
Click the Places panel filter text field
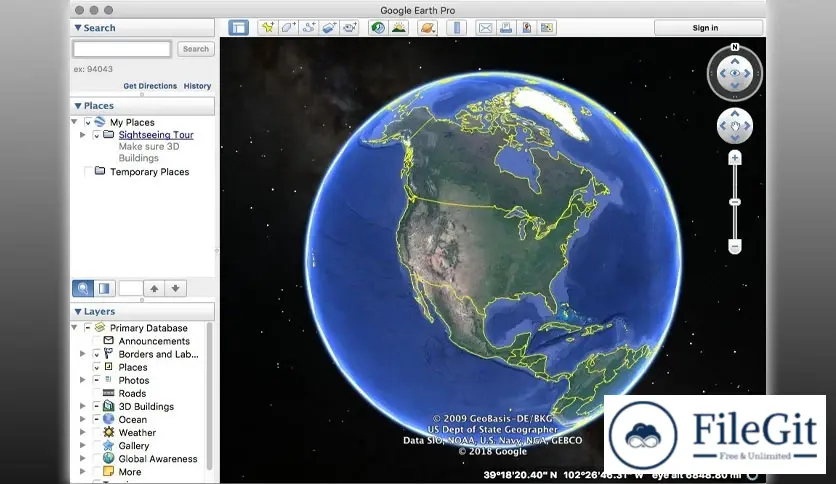click(x=131, y=288)
